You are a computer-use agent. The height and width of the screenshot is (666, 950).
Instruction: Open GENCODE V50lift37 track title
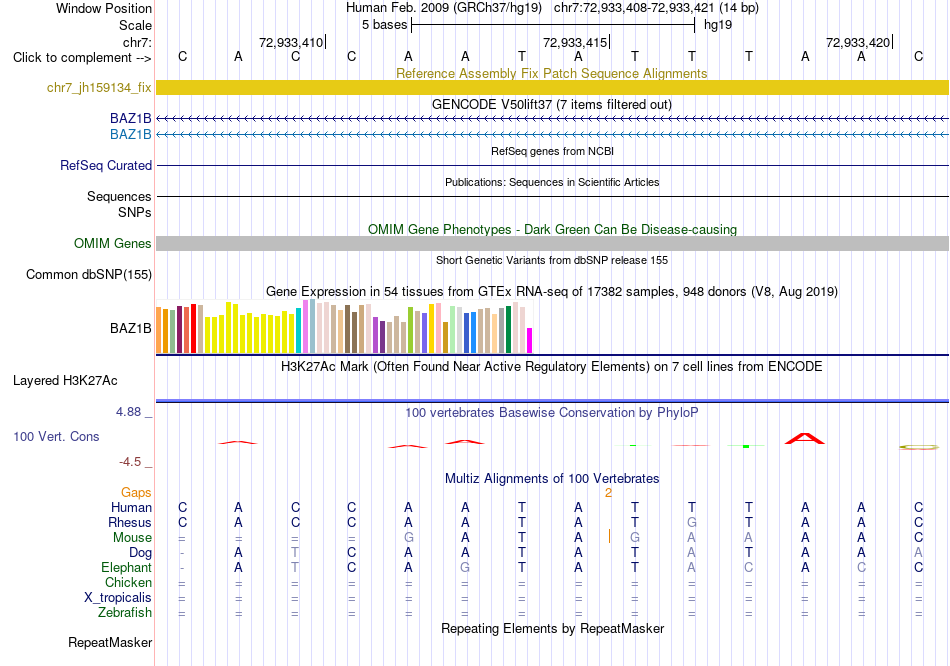pyautogui.click(x=552, y=104)
